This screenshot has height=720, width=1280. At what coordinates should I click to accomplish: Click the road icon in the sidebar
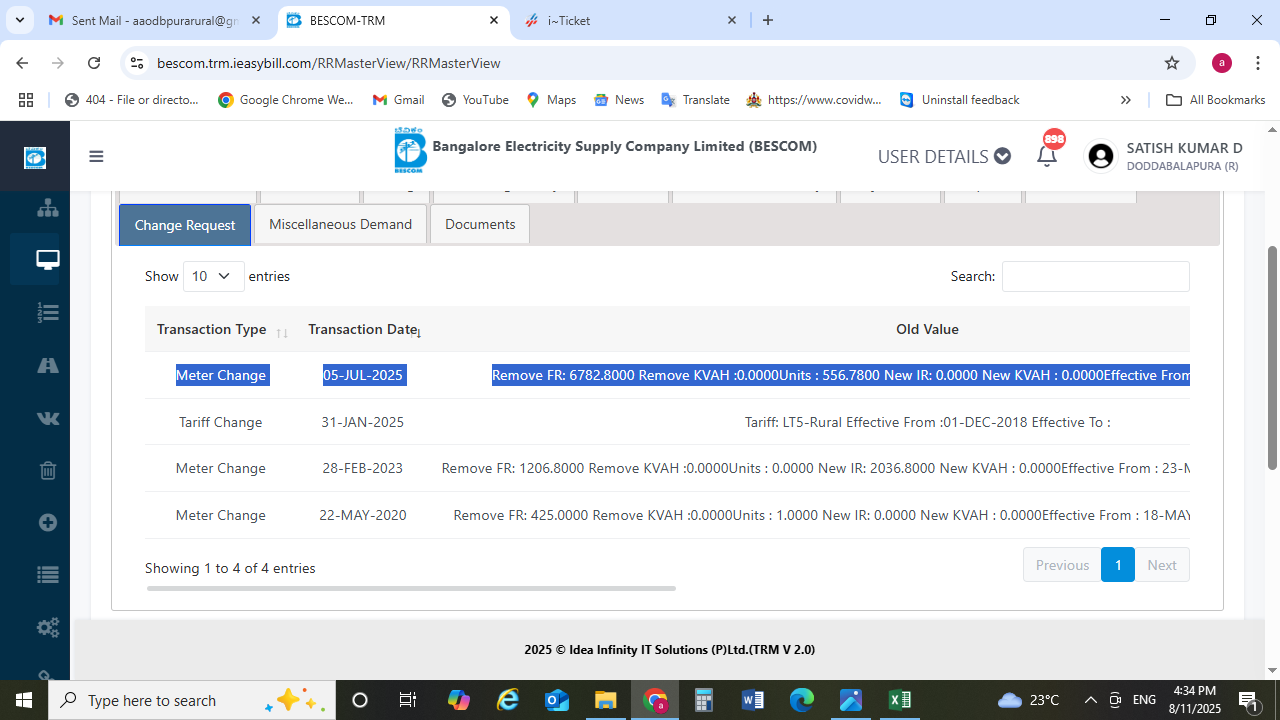coord(48,365)
